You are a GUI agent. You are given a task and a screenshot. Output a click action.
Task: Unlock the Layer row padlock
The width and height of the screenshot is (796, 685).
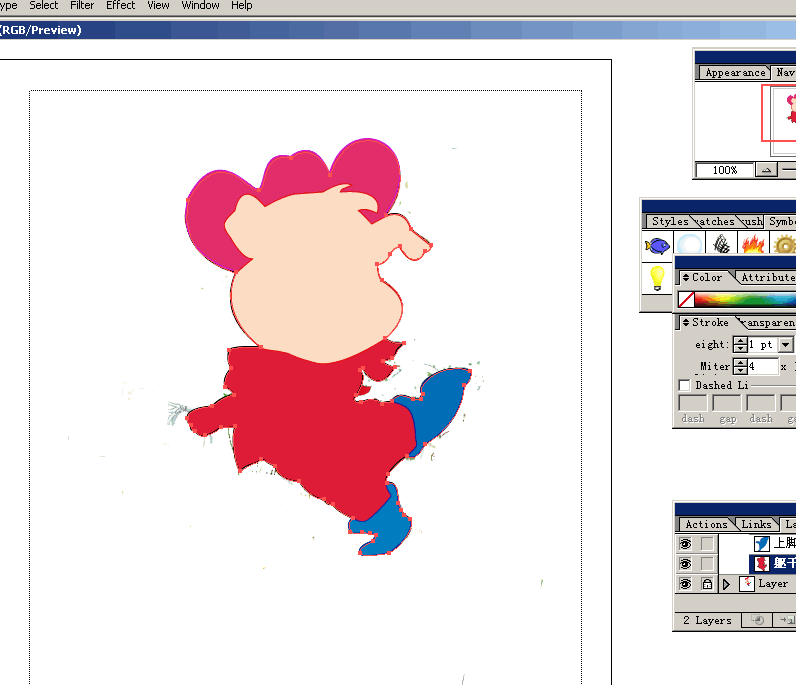(707, 584)
